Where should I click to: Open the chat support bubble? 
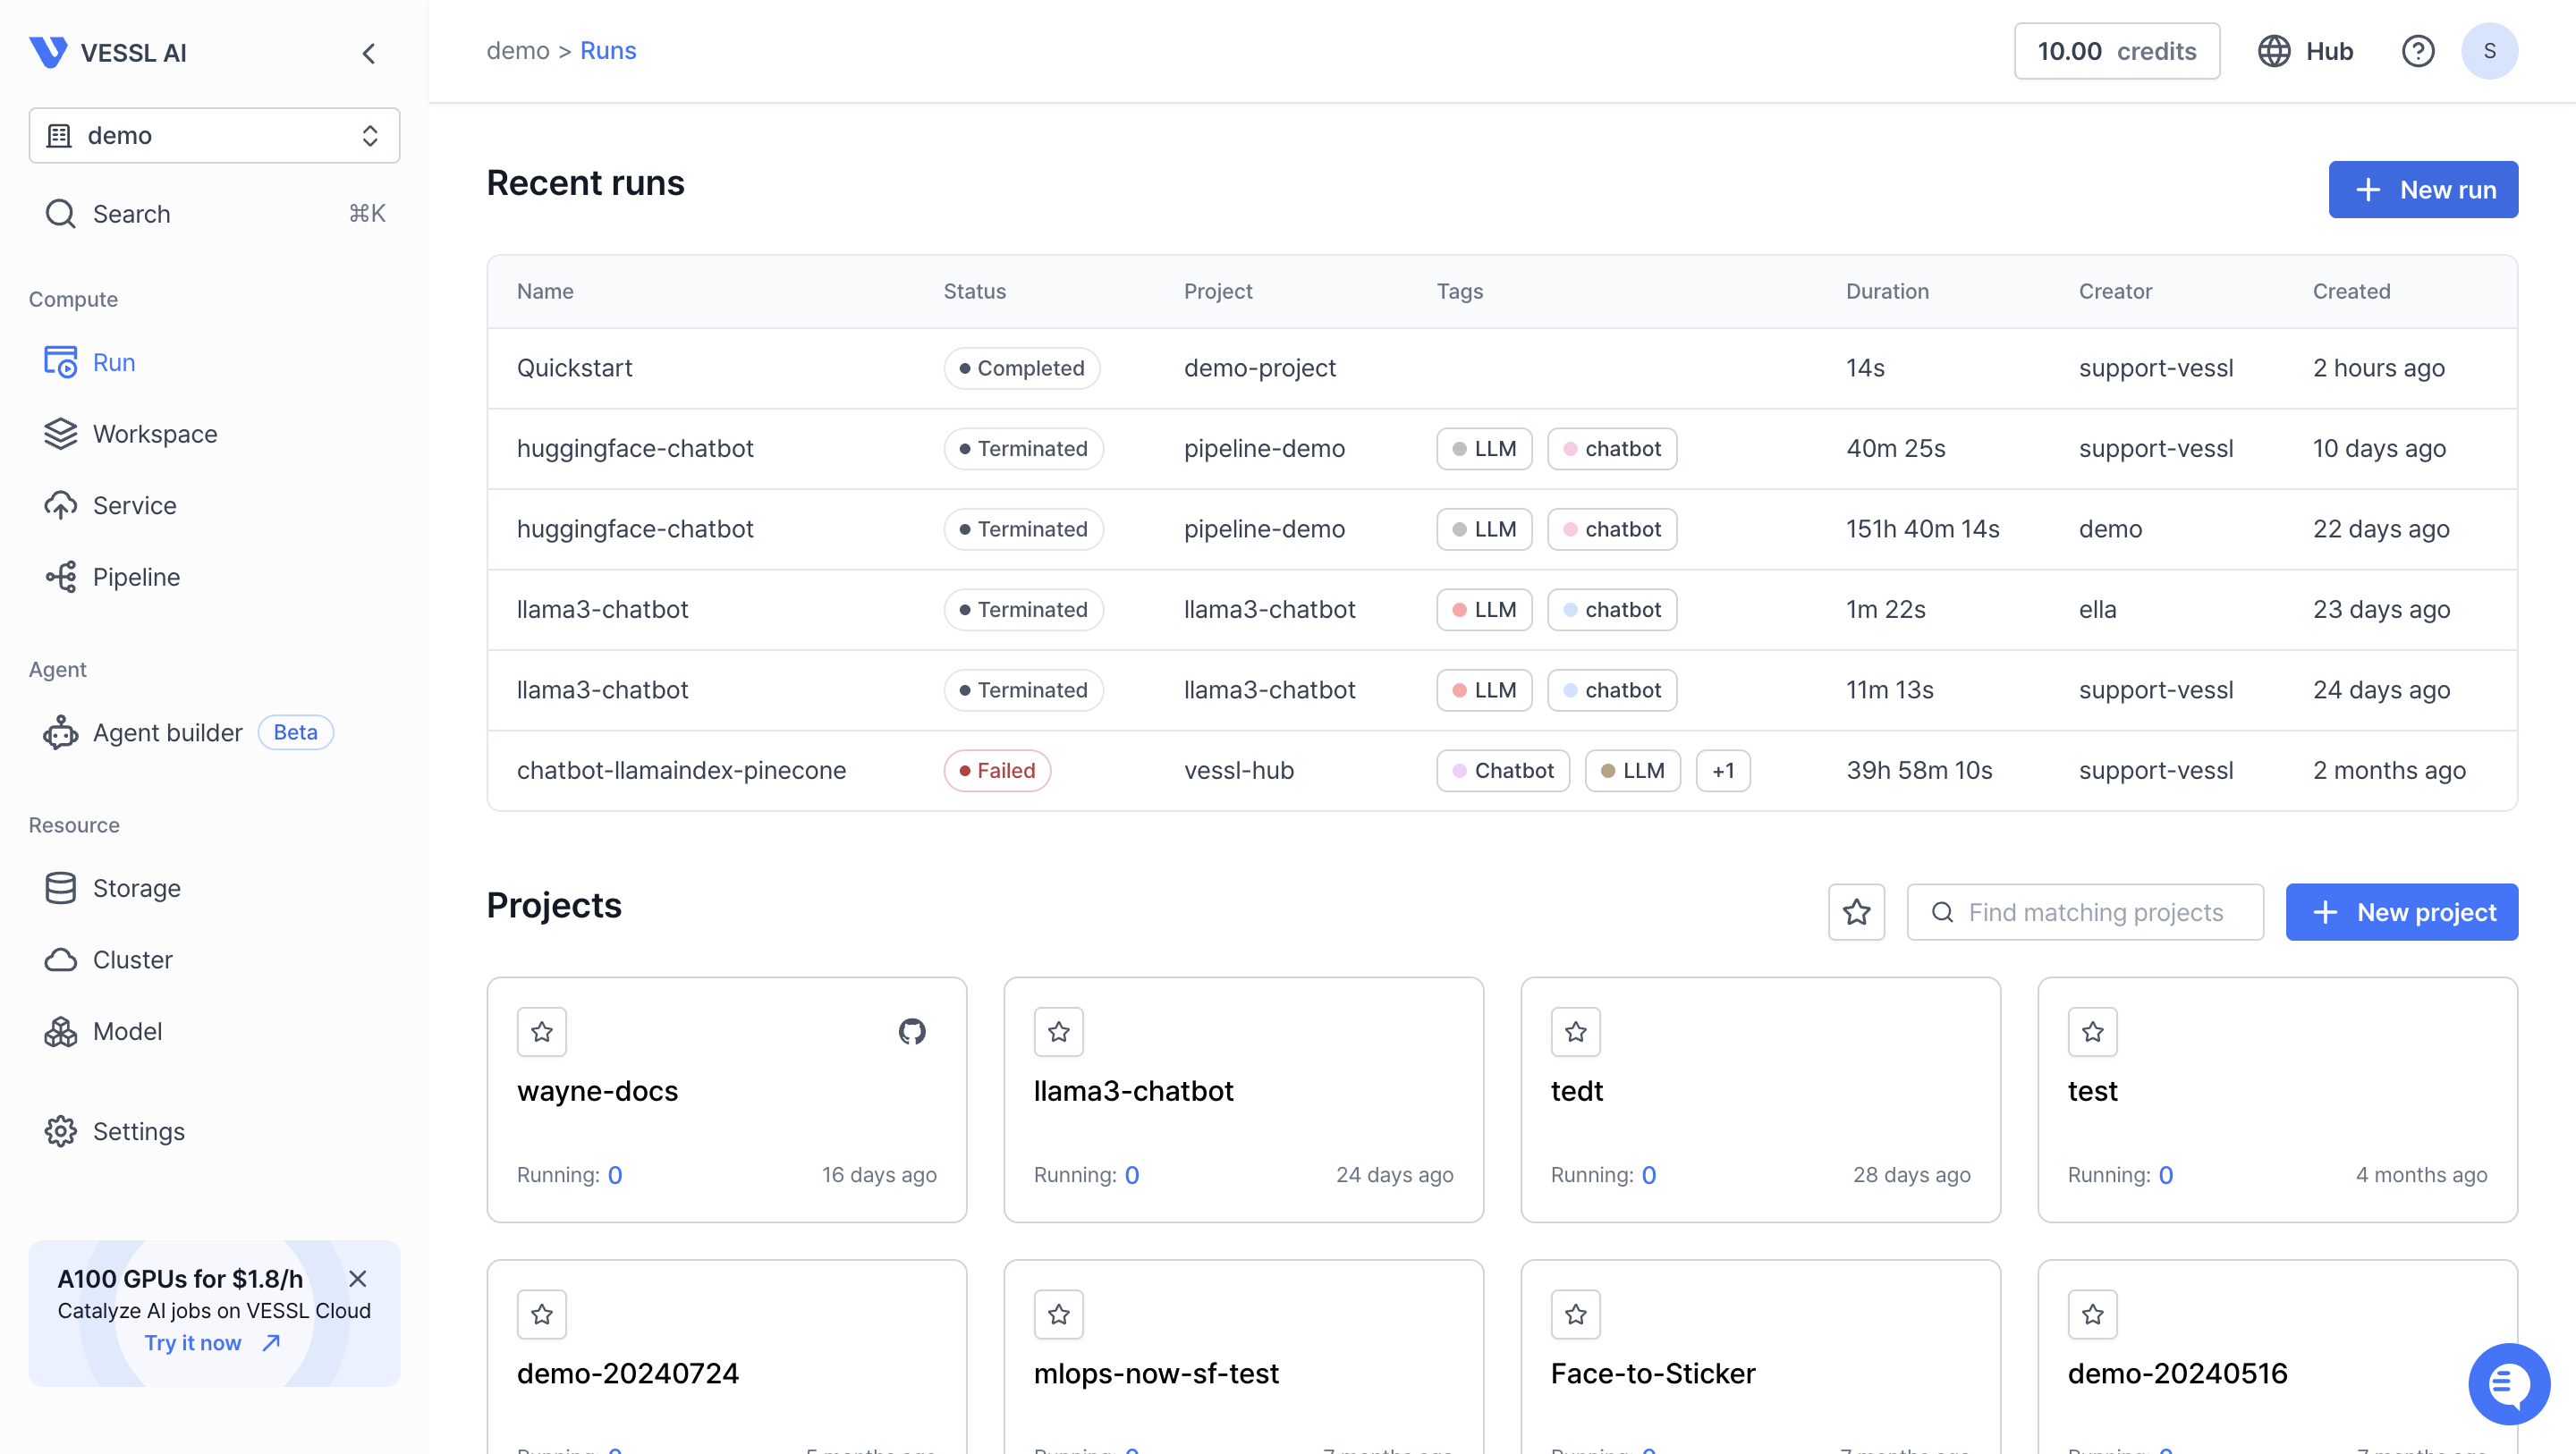click(2508, 1383)
